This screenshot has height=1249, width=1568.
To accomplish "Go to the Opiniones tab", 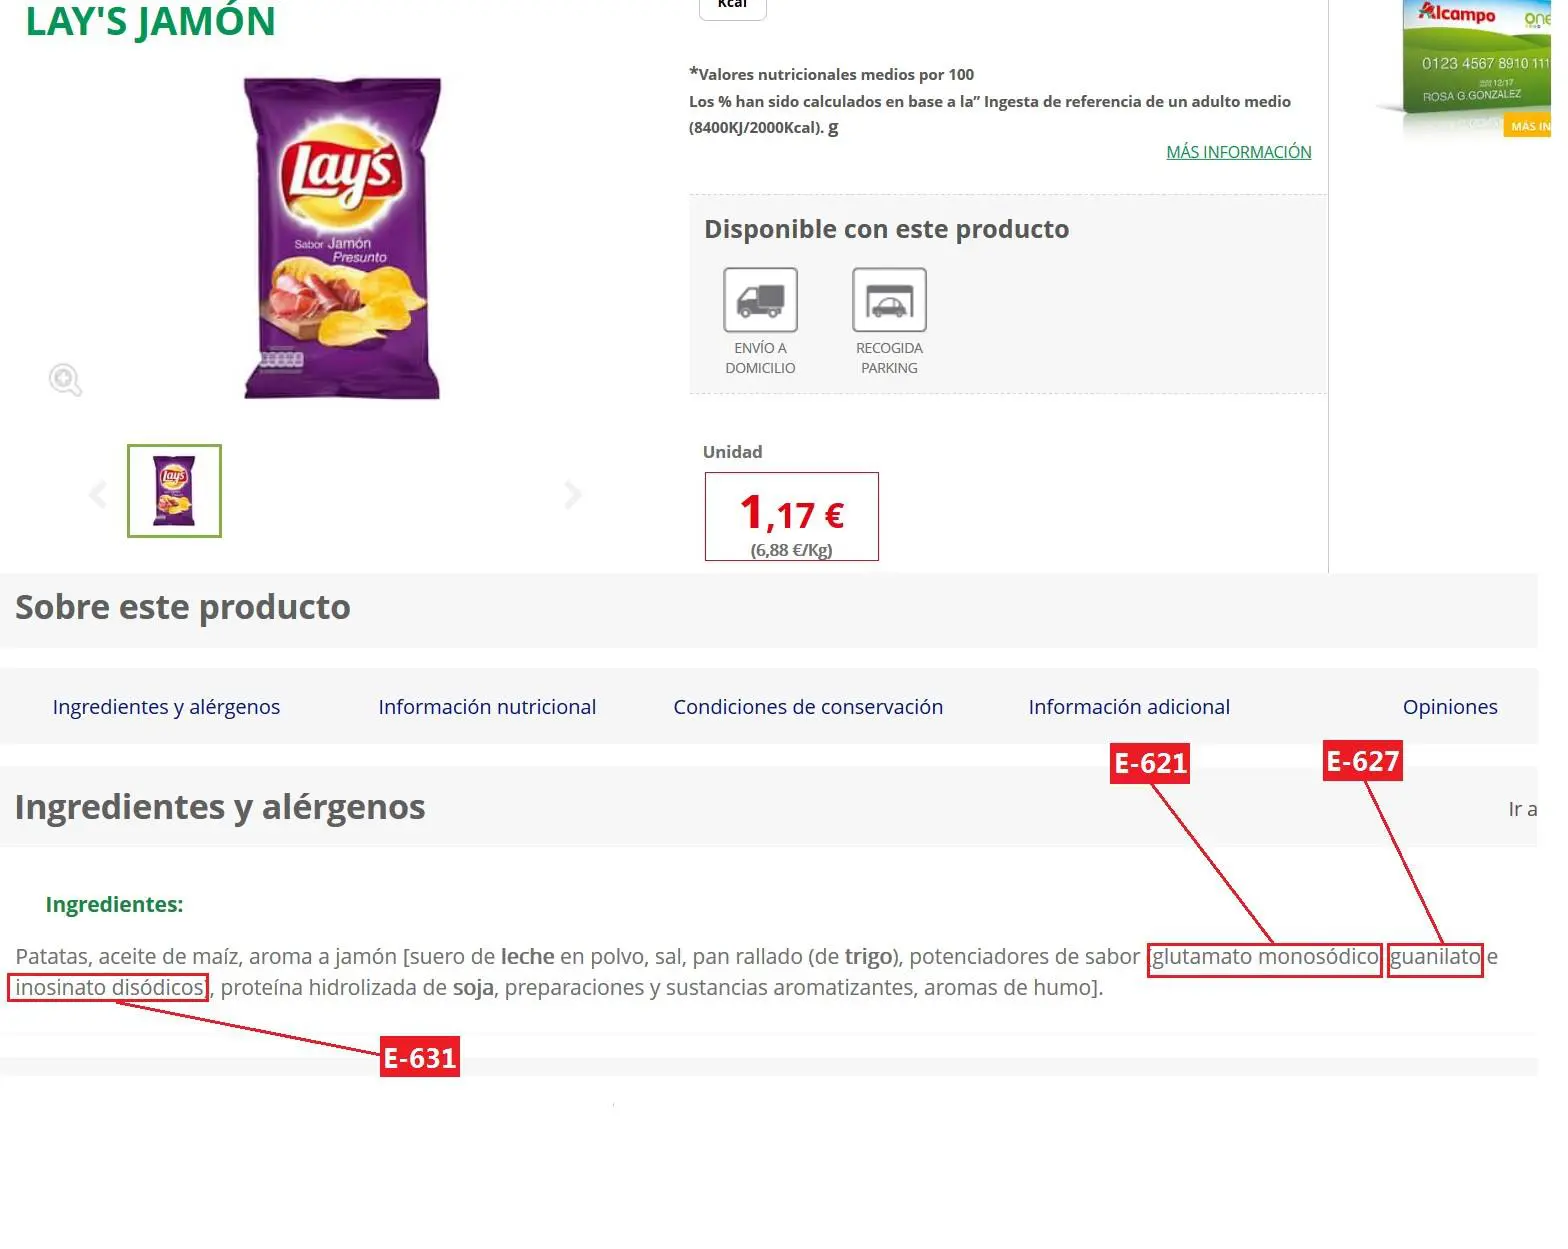I will [1450, 707].
